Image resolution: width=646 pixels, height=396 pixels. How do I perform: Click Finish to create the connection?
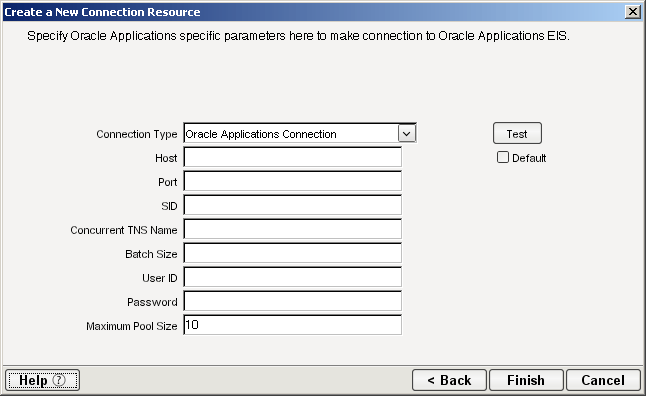(526, 380)
